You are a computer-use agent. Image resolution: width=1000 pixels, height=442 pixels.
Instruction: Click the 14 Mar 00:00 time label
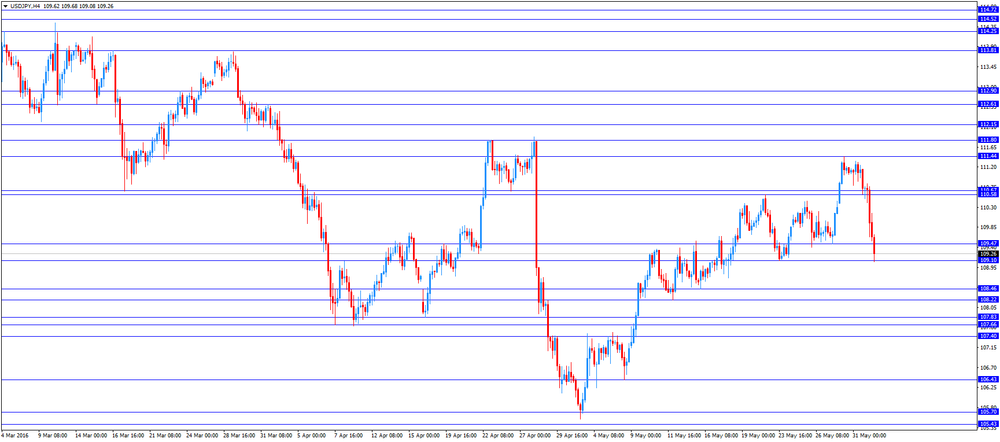[91, 436]
